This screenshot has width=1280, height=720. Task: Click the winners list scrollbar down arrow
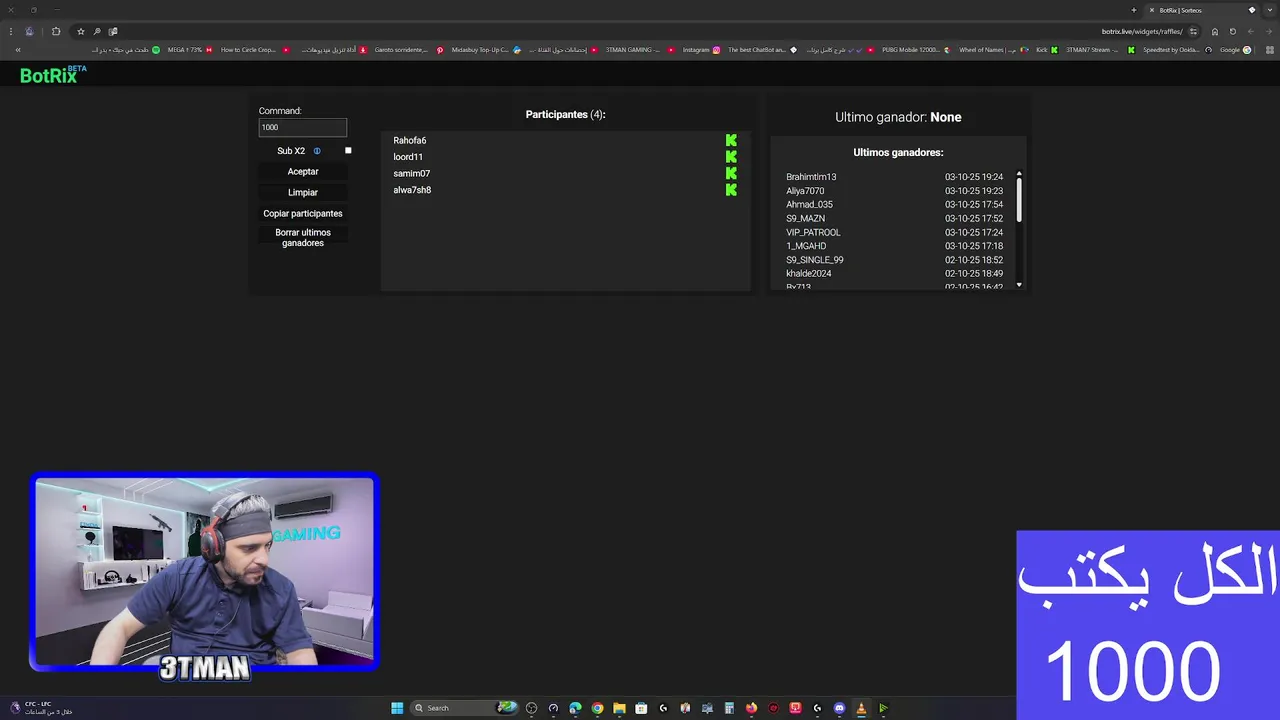tap(1019, 285)
